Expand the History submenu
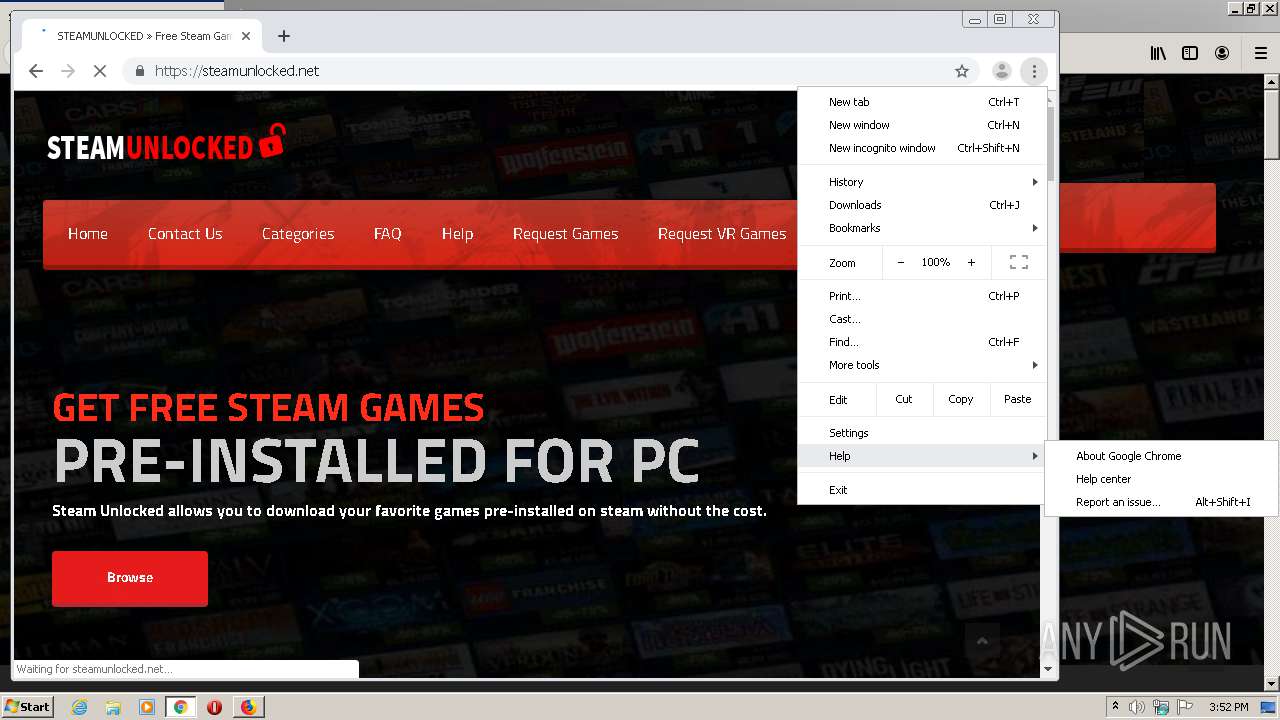1280x720 pixels. tap(922, 182)
